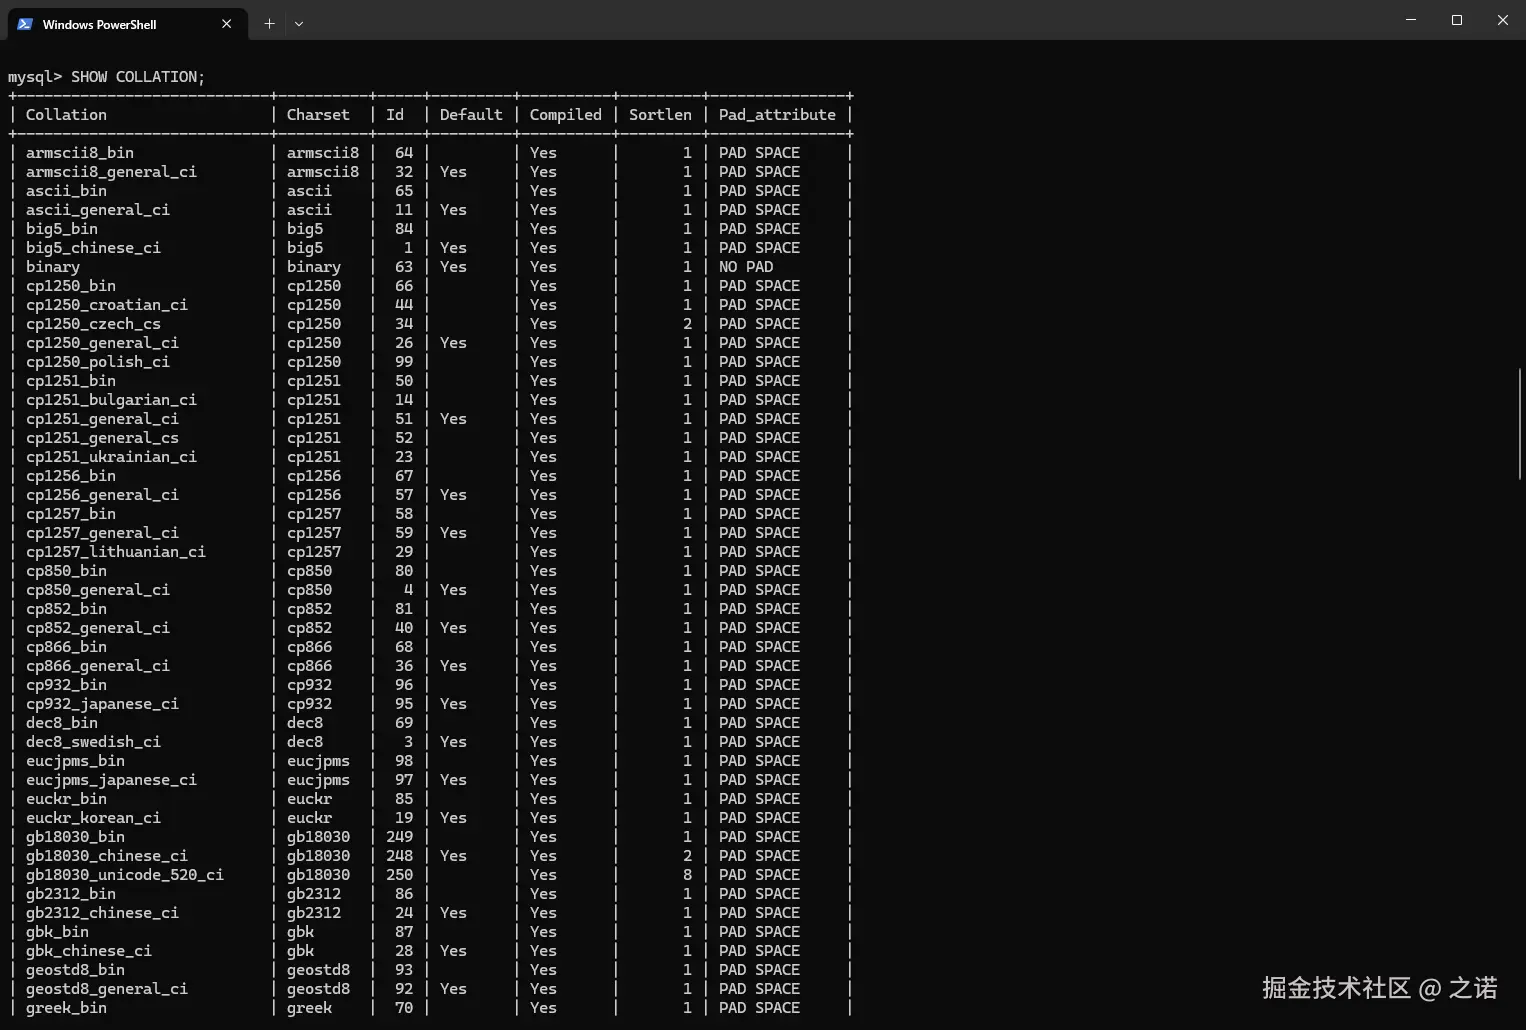Click the gb18030_unicode_520_ci row
Viewport: 1526px width, 1030px height.
tap(124, 874)
